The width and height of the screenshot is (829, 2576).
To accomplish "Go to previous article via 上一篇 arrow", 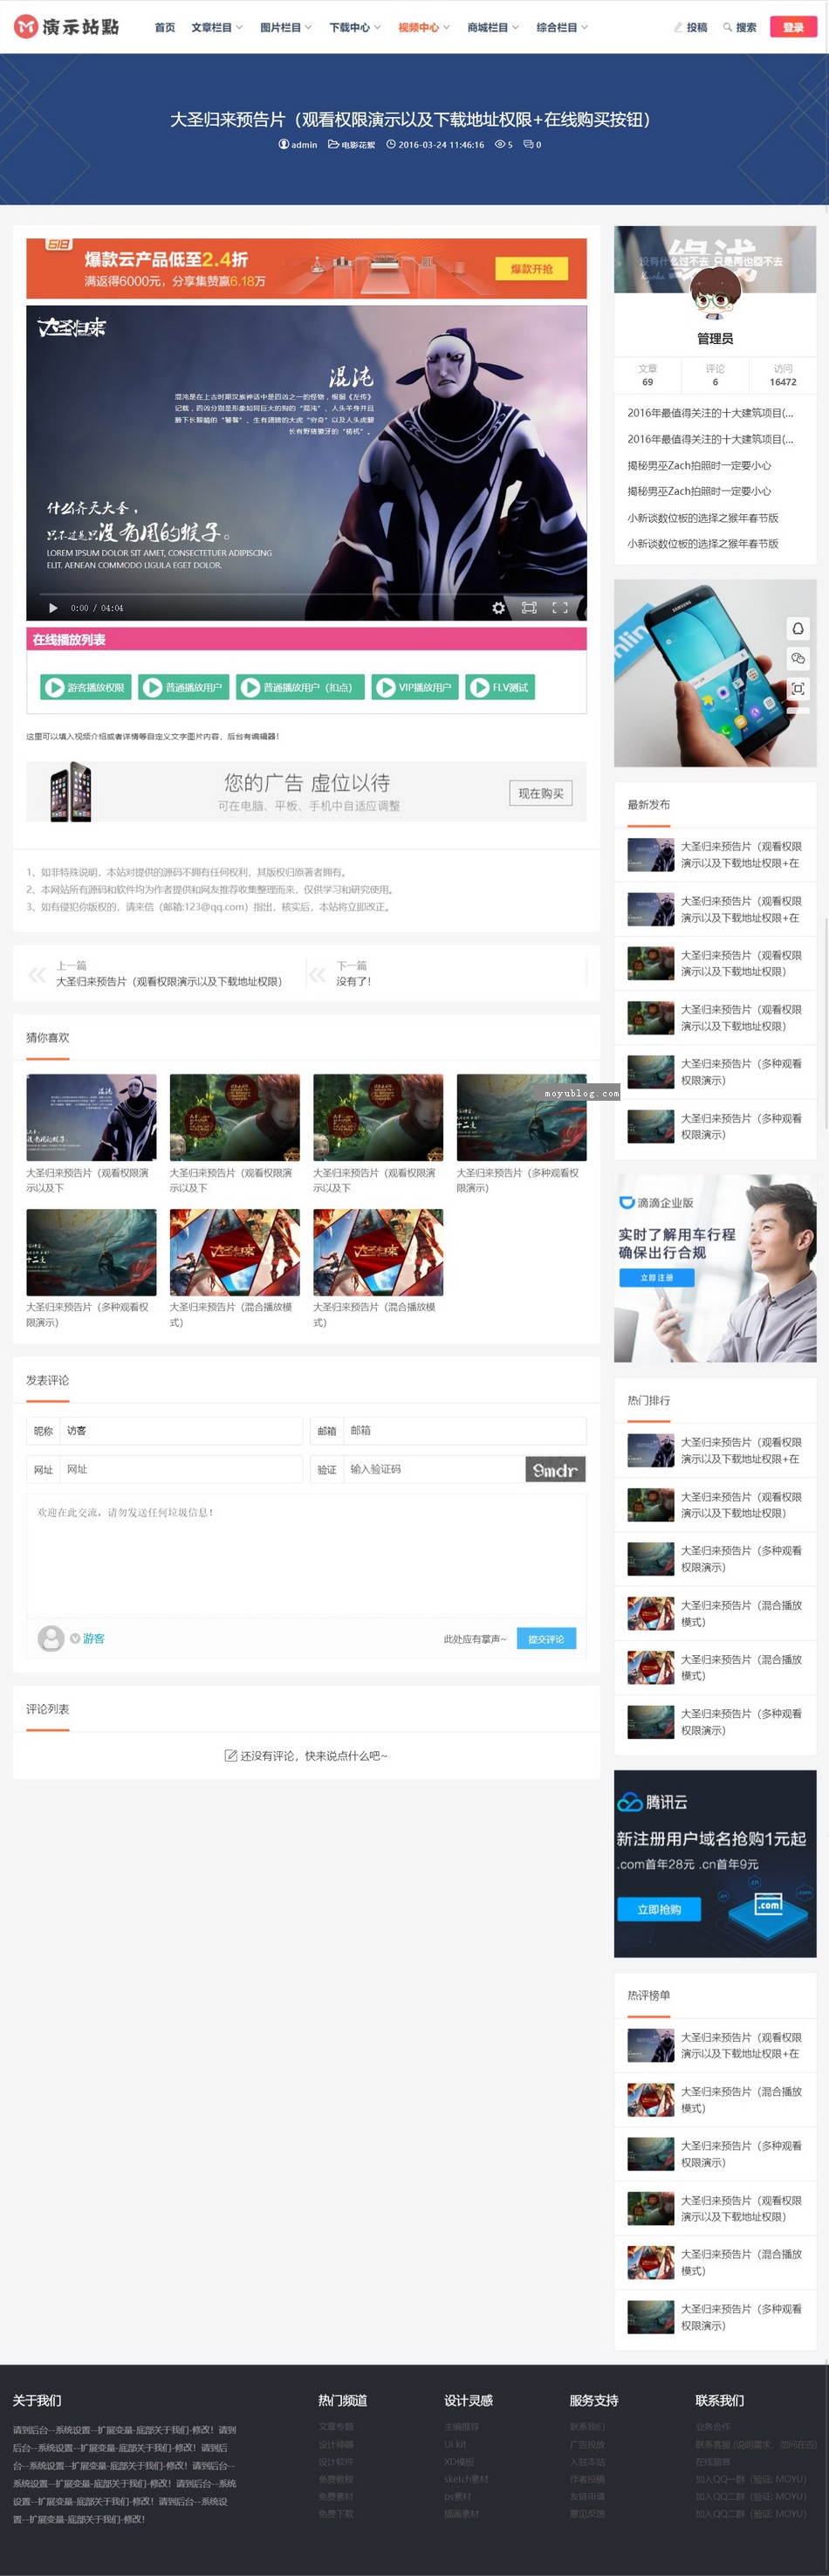I will point(37,975).
